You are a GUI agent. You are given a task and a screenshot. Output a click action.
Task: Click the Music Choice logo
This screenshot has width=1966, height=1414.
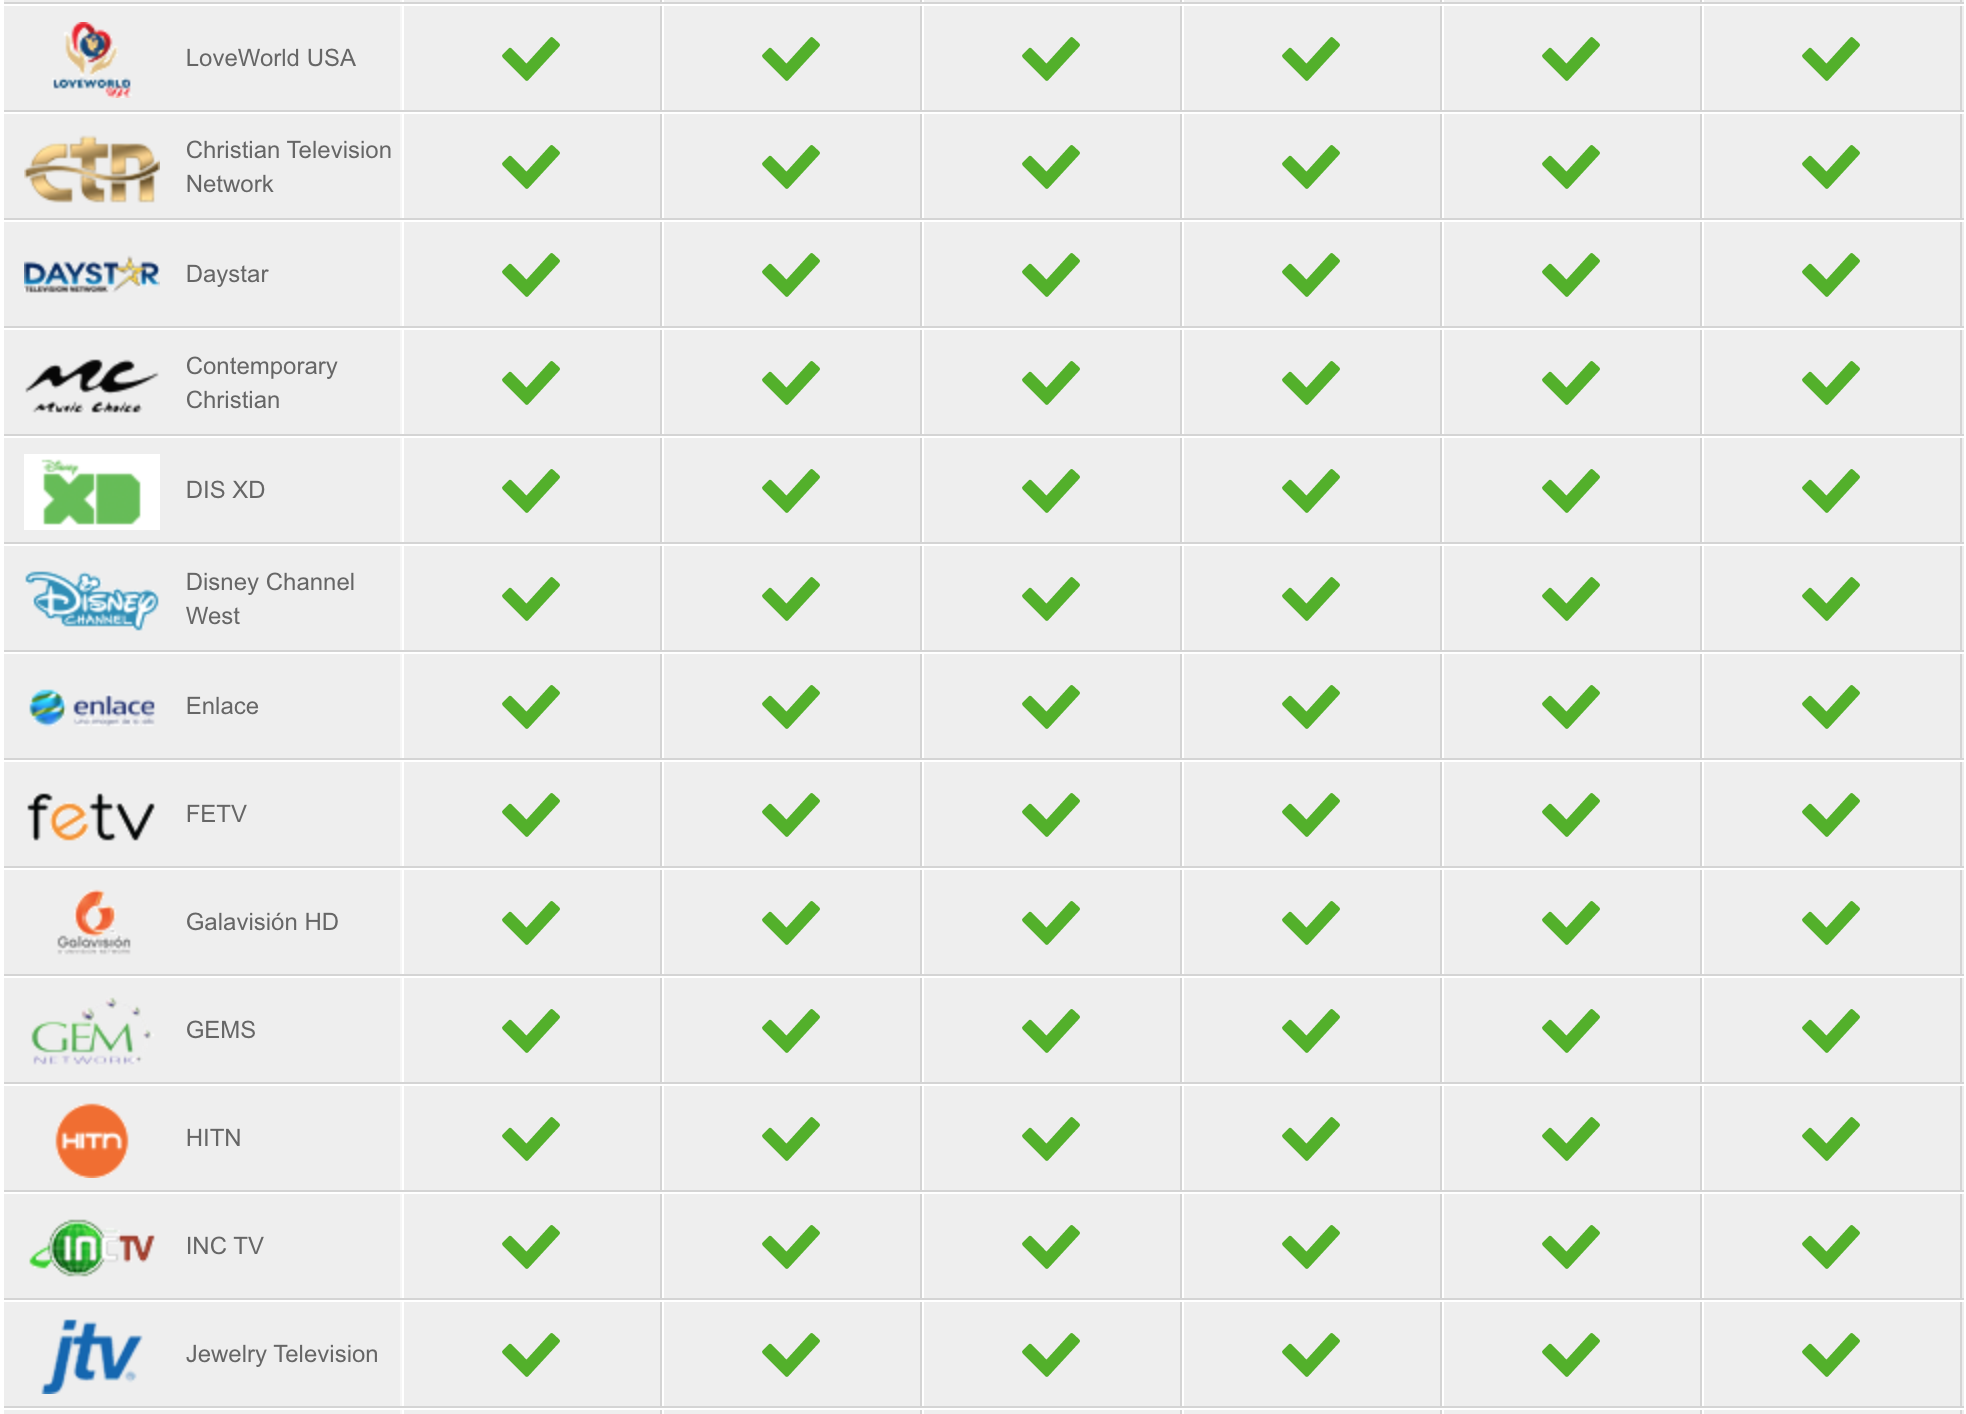pos(91,385)
